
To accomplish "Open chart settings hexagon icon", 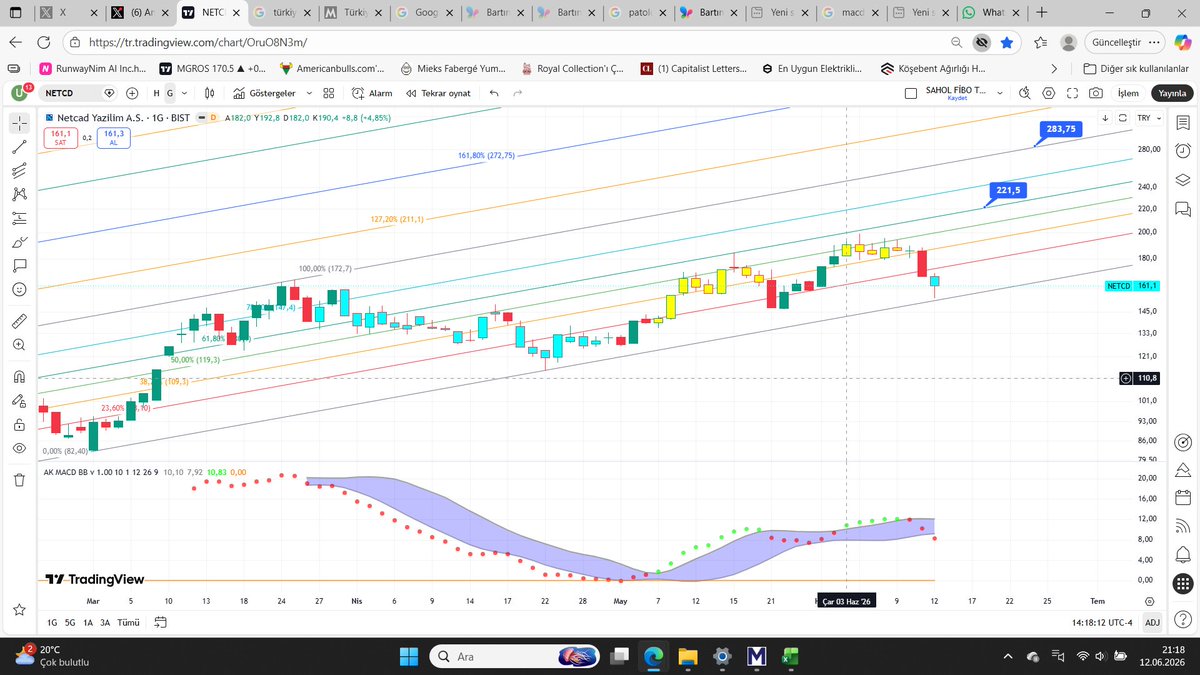I will tap(1049, 92).
